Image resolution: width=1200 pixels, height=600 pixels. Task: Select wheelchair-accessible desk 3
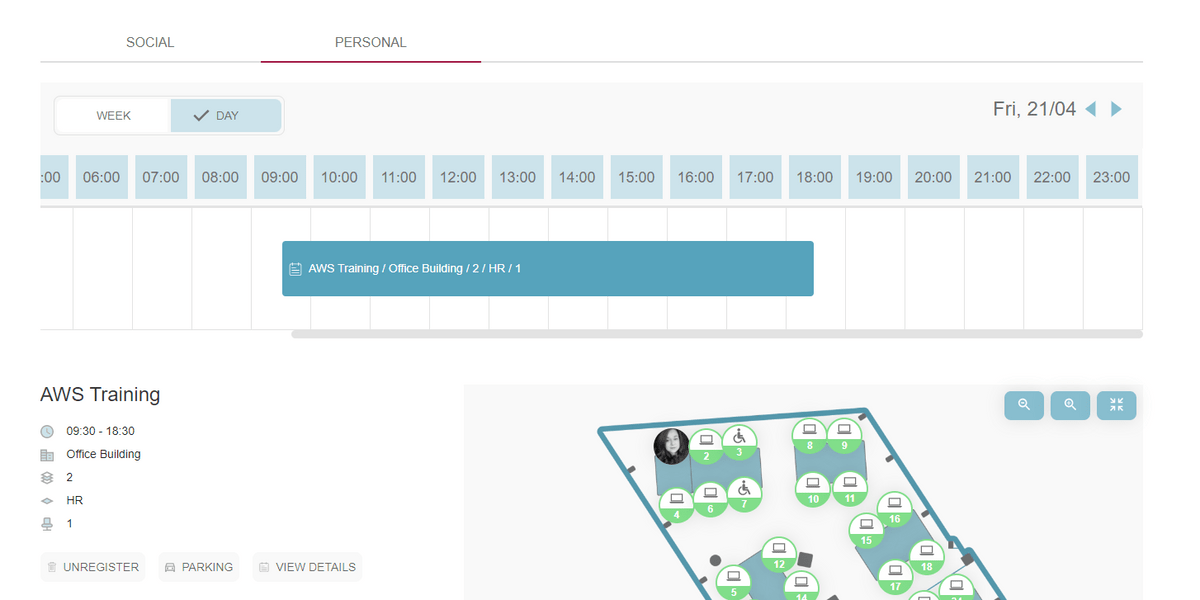[739, 441]
